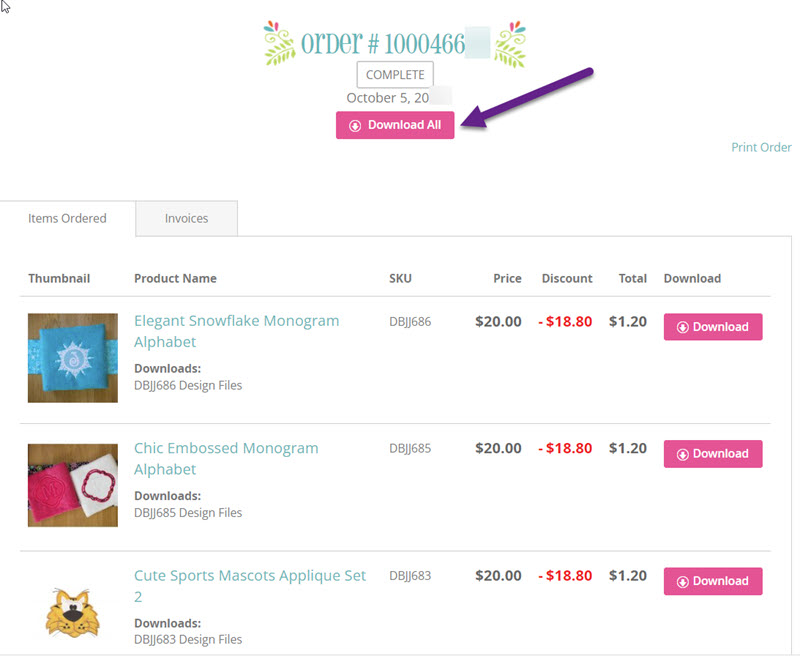Image resolution: width=800 pixels, height=659 pixels.
Task: Download the Chic Embossed Monogram Alphabet files
Action: [713, 453]
